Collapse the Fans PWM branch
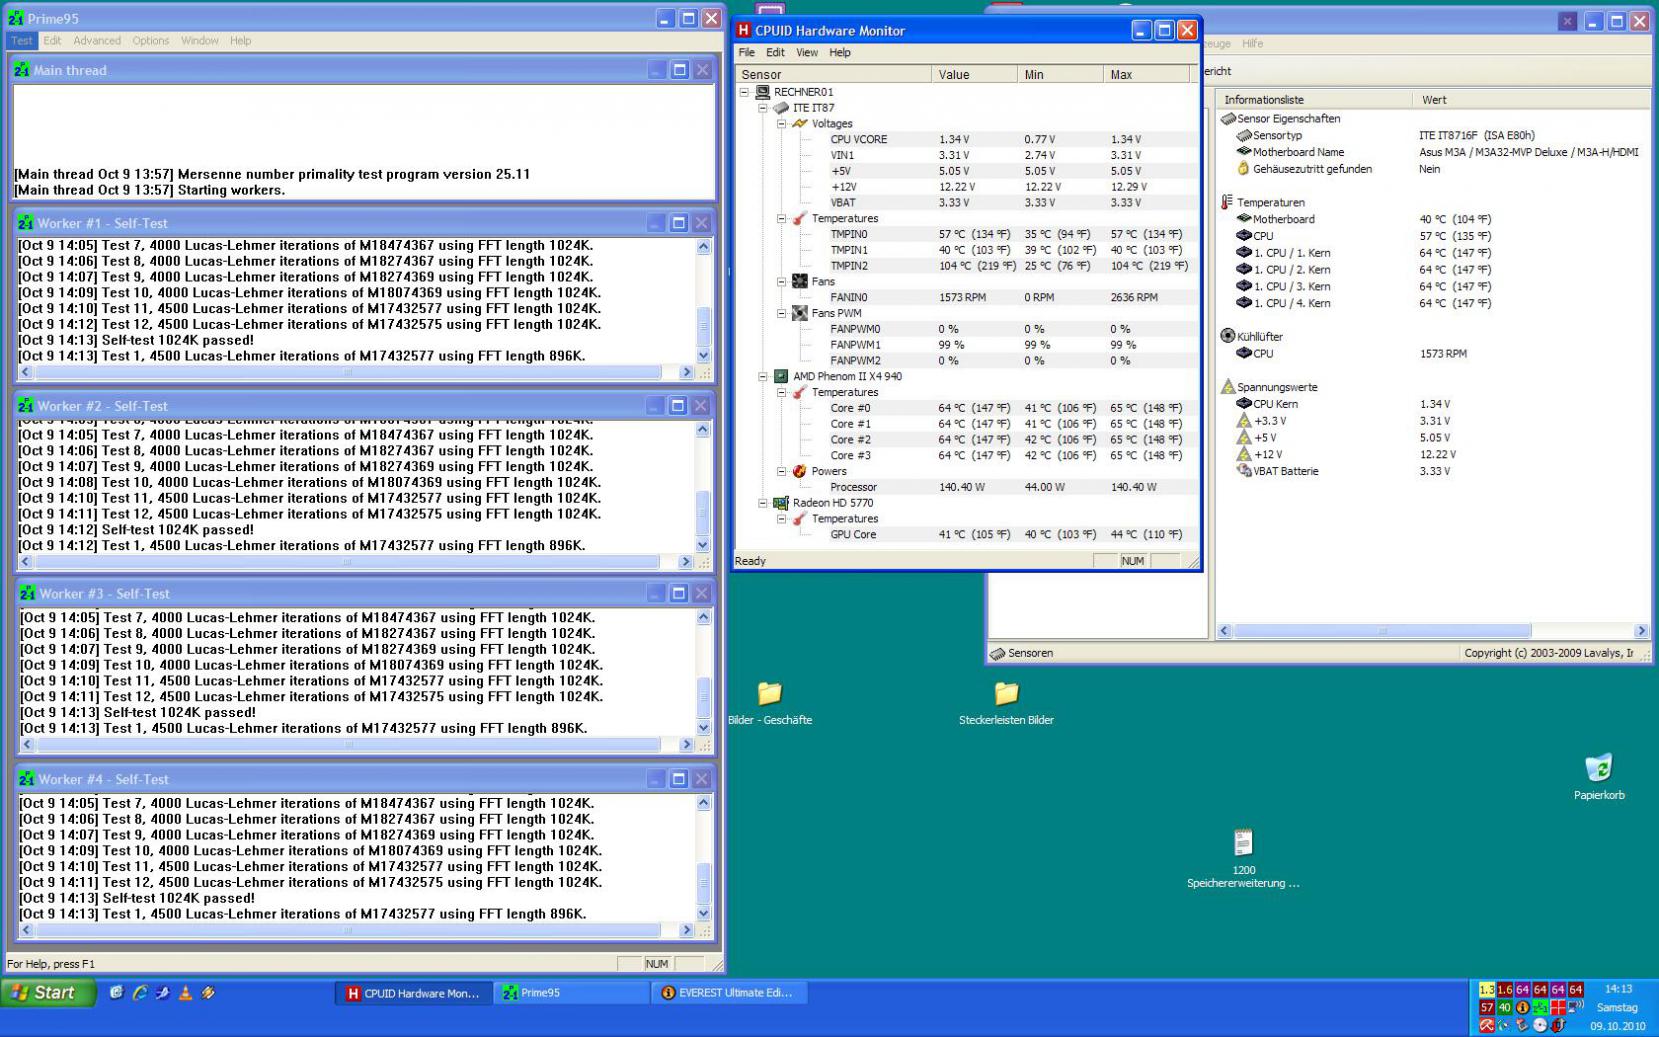Viewport: 1659px width, 1037px height. 782,313
